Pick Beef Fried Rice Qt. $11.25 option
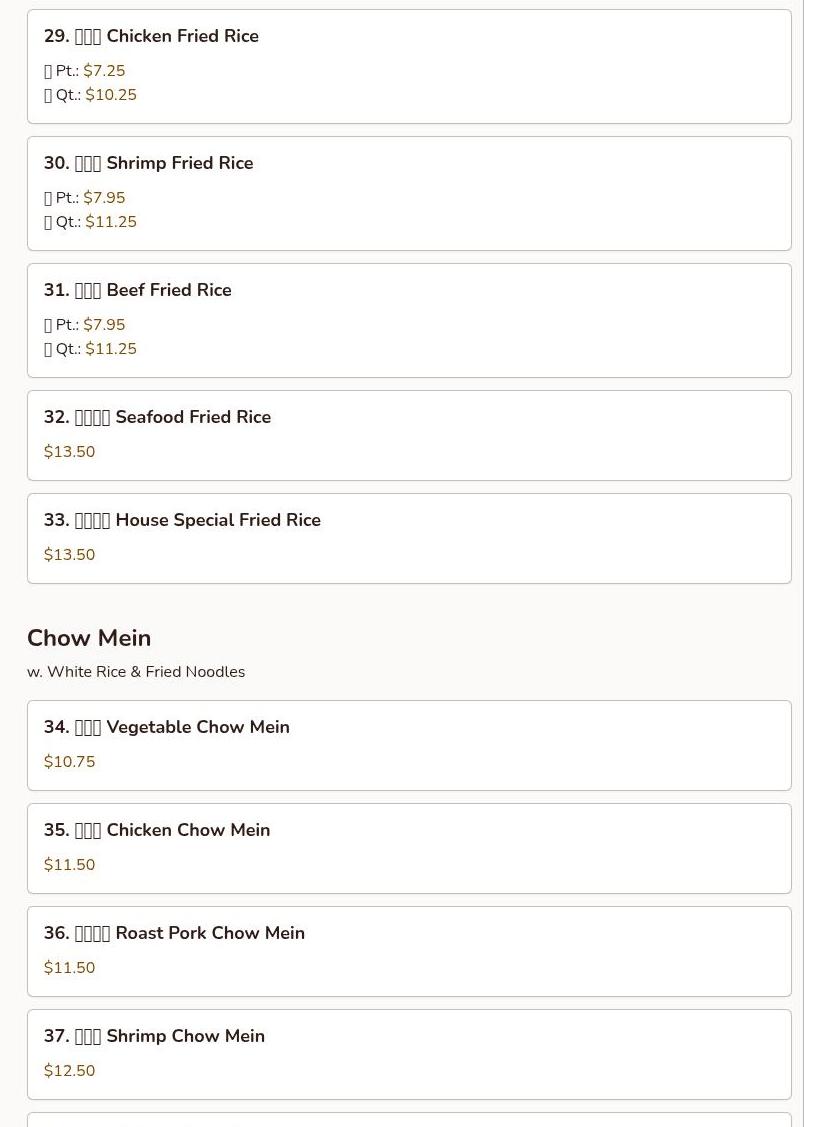824x1127 pixels. [x=90, y=349]
